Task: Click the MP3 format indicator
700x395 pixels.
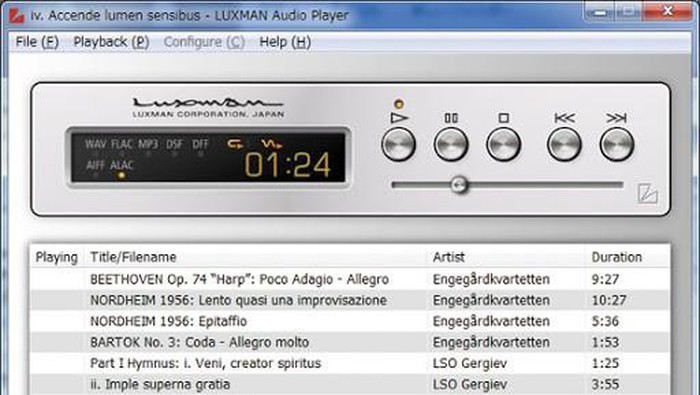Action: click(x=148, y=144)
